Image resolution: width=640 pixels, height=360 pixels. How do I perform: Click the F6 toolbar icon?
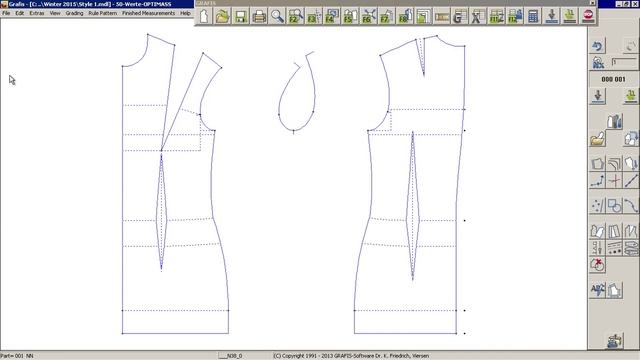[x=369, y=16]
